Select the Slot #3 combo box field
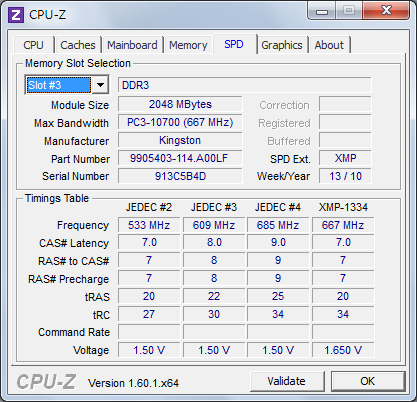Viewport: 417px width, 402px height. tap(67, 85)
